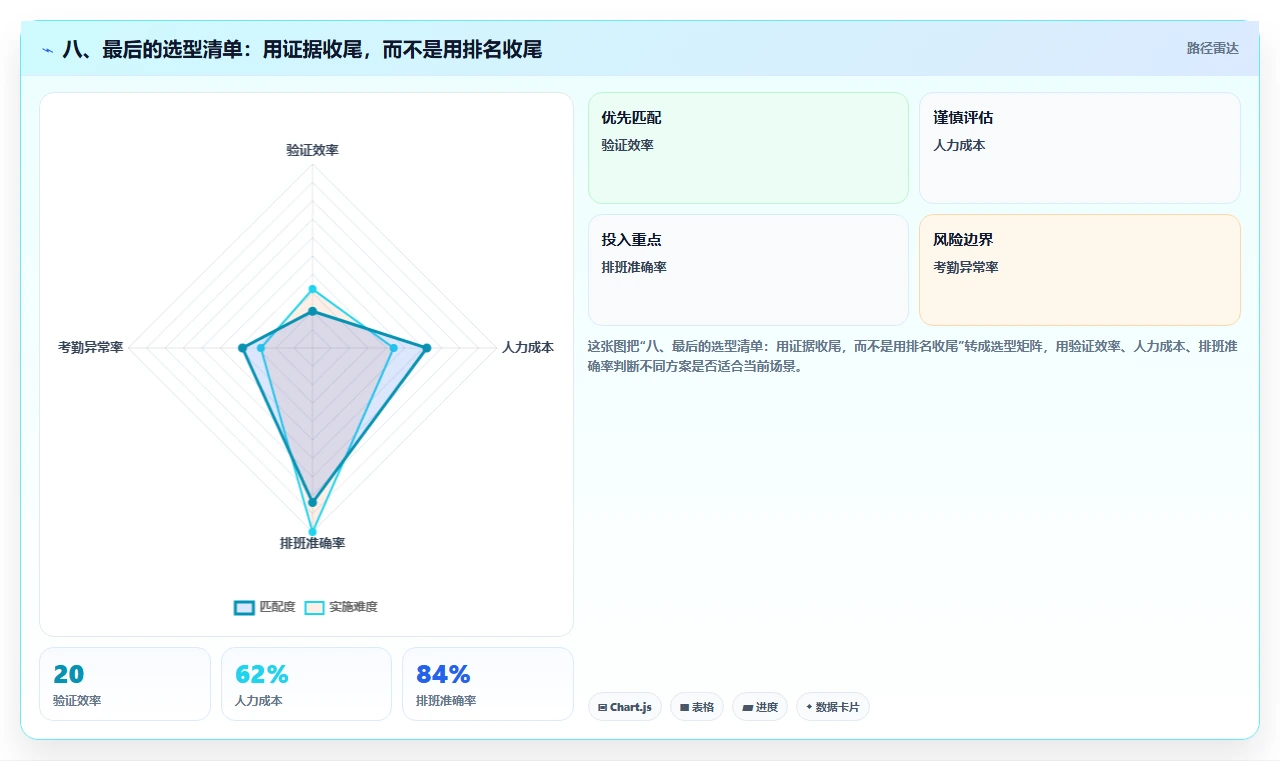
Task: Click 匹配度 data point on 排班准确率 axis
Action: point(312,502)
